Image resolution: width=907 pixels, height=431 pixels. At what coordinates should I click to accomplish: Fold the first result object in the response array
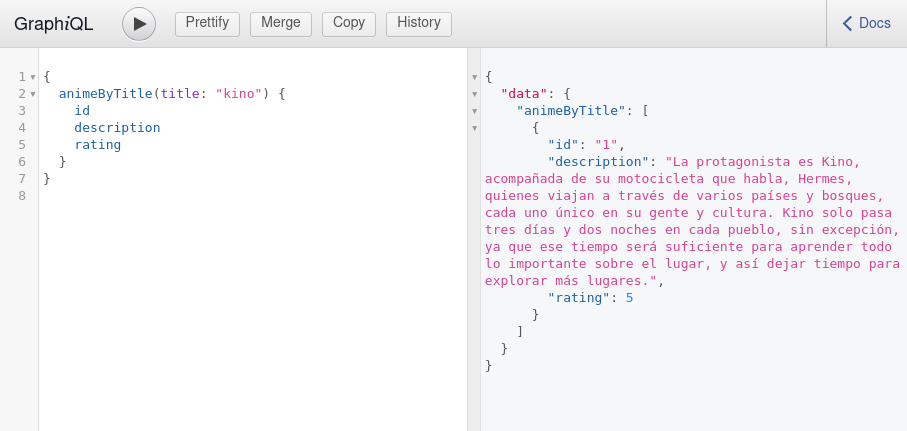[474, 128]
